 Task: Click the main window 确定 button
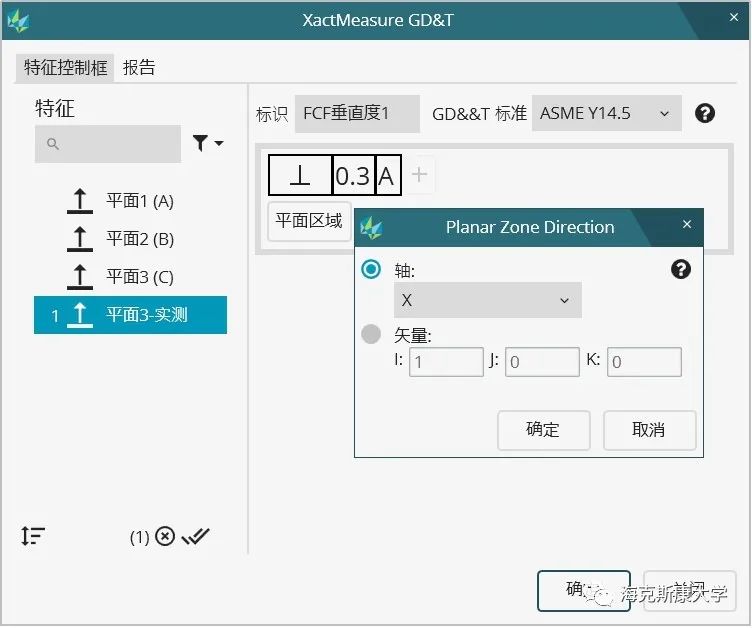tap(584, 591)
